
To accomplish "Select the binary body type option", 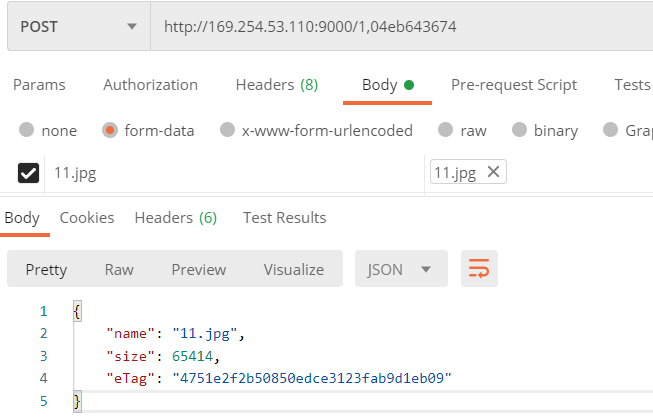I will (519, 130).
